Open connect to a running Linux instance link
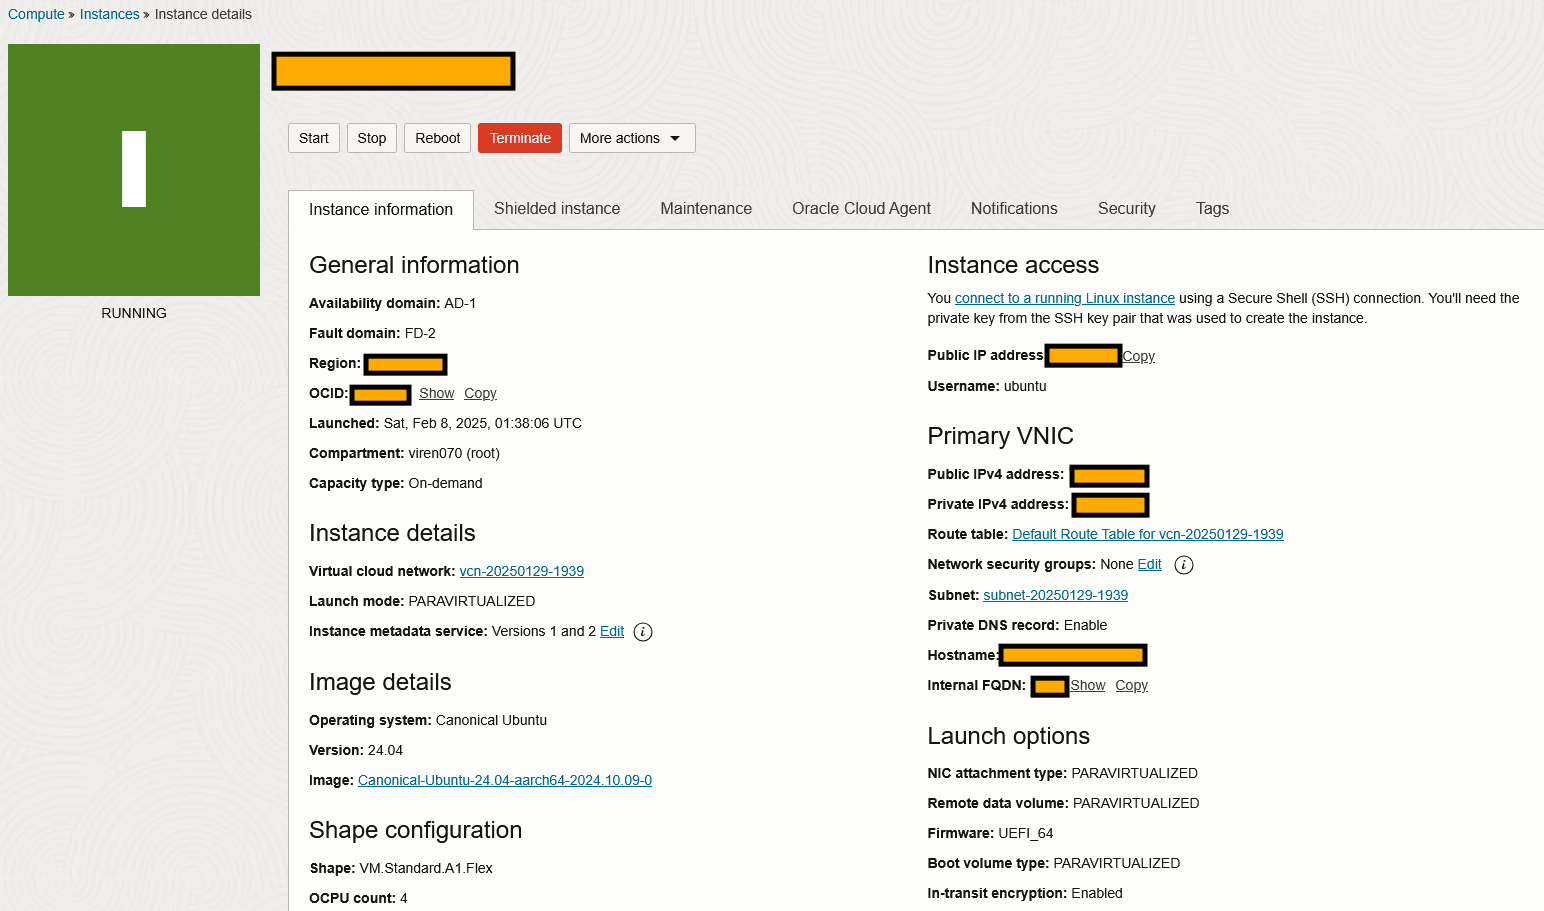 pos(1065,298)
